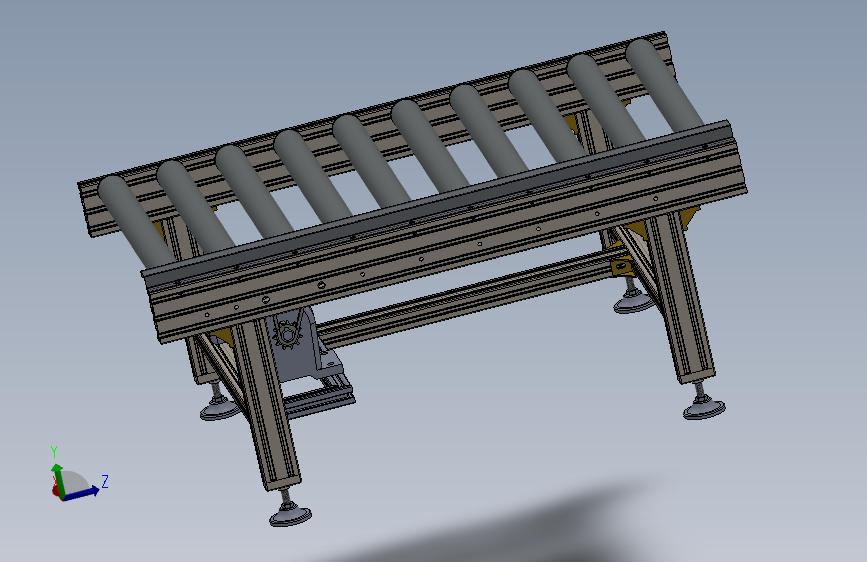Select the lower cross beam between the legs

tap(470, 299)
